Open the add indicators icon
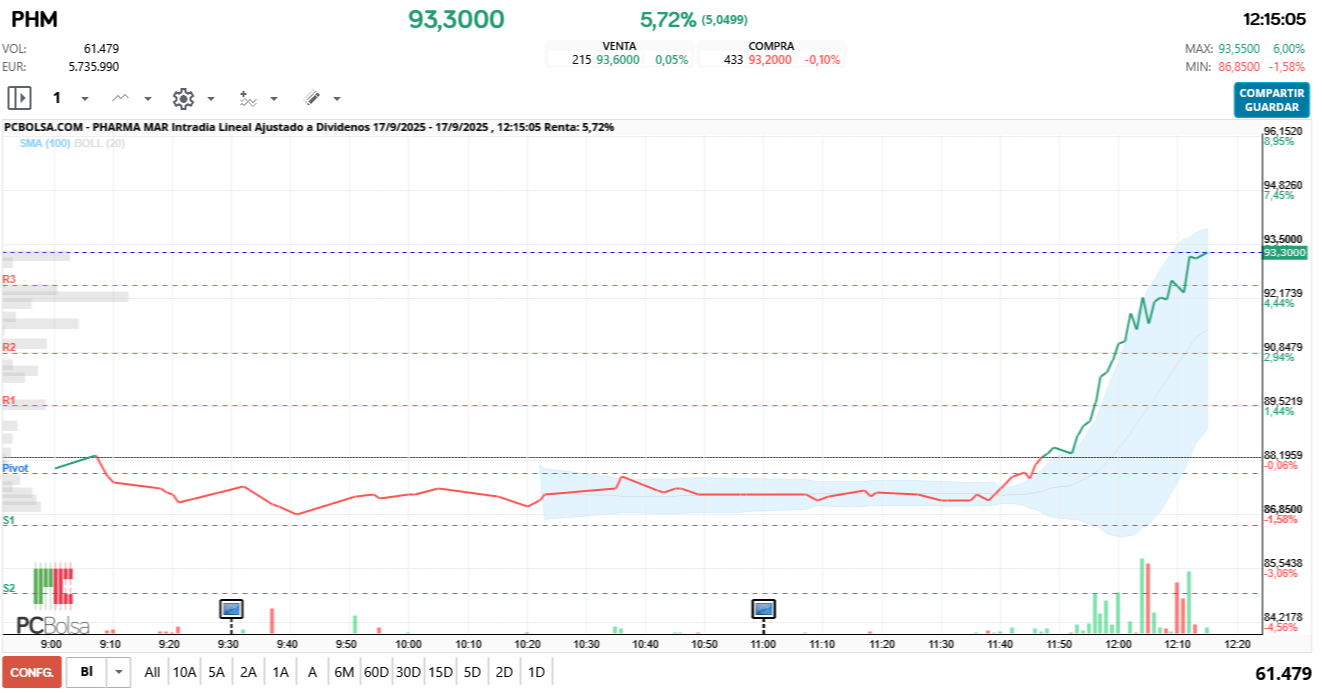 pyautogui.click(x=248, y=98)
